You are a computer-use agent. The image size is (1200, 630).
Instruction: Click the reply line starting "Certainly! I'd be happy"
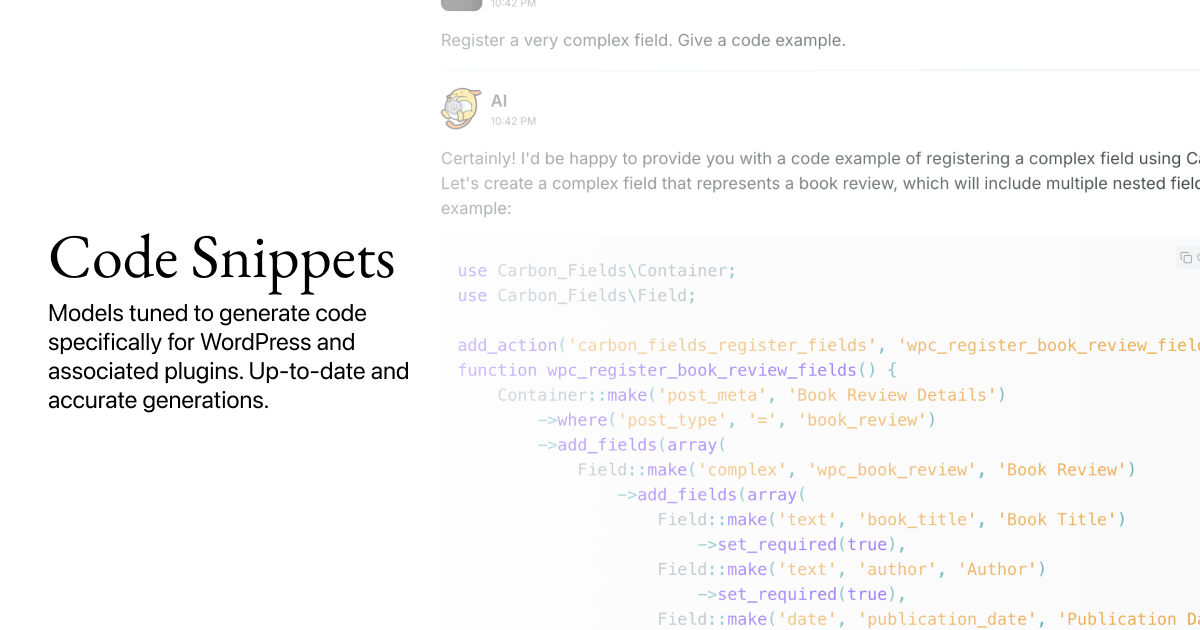pos(820,158)
